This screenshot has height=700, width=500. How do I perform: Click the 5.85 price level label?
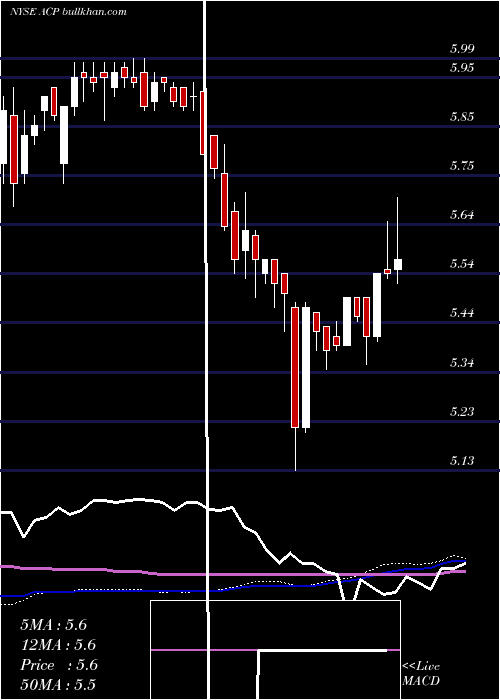click(x=462, y=117)
